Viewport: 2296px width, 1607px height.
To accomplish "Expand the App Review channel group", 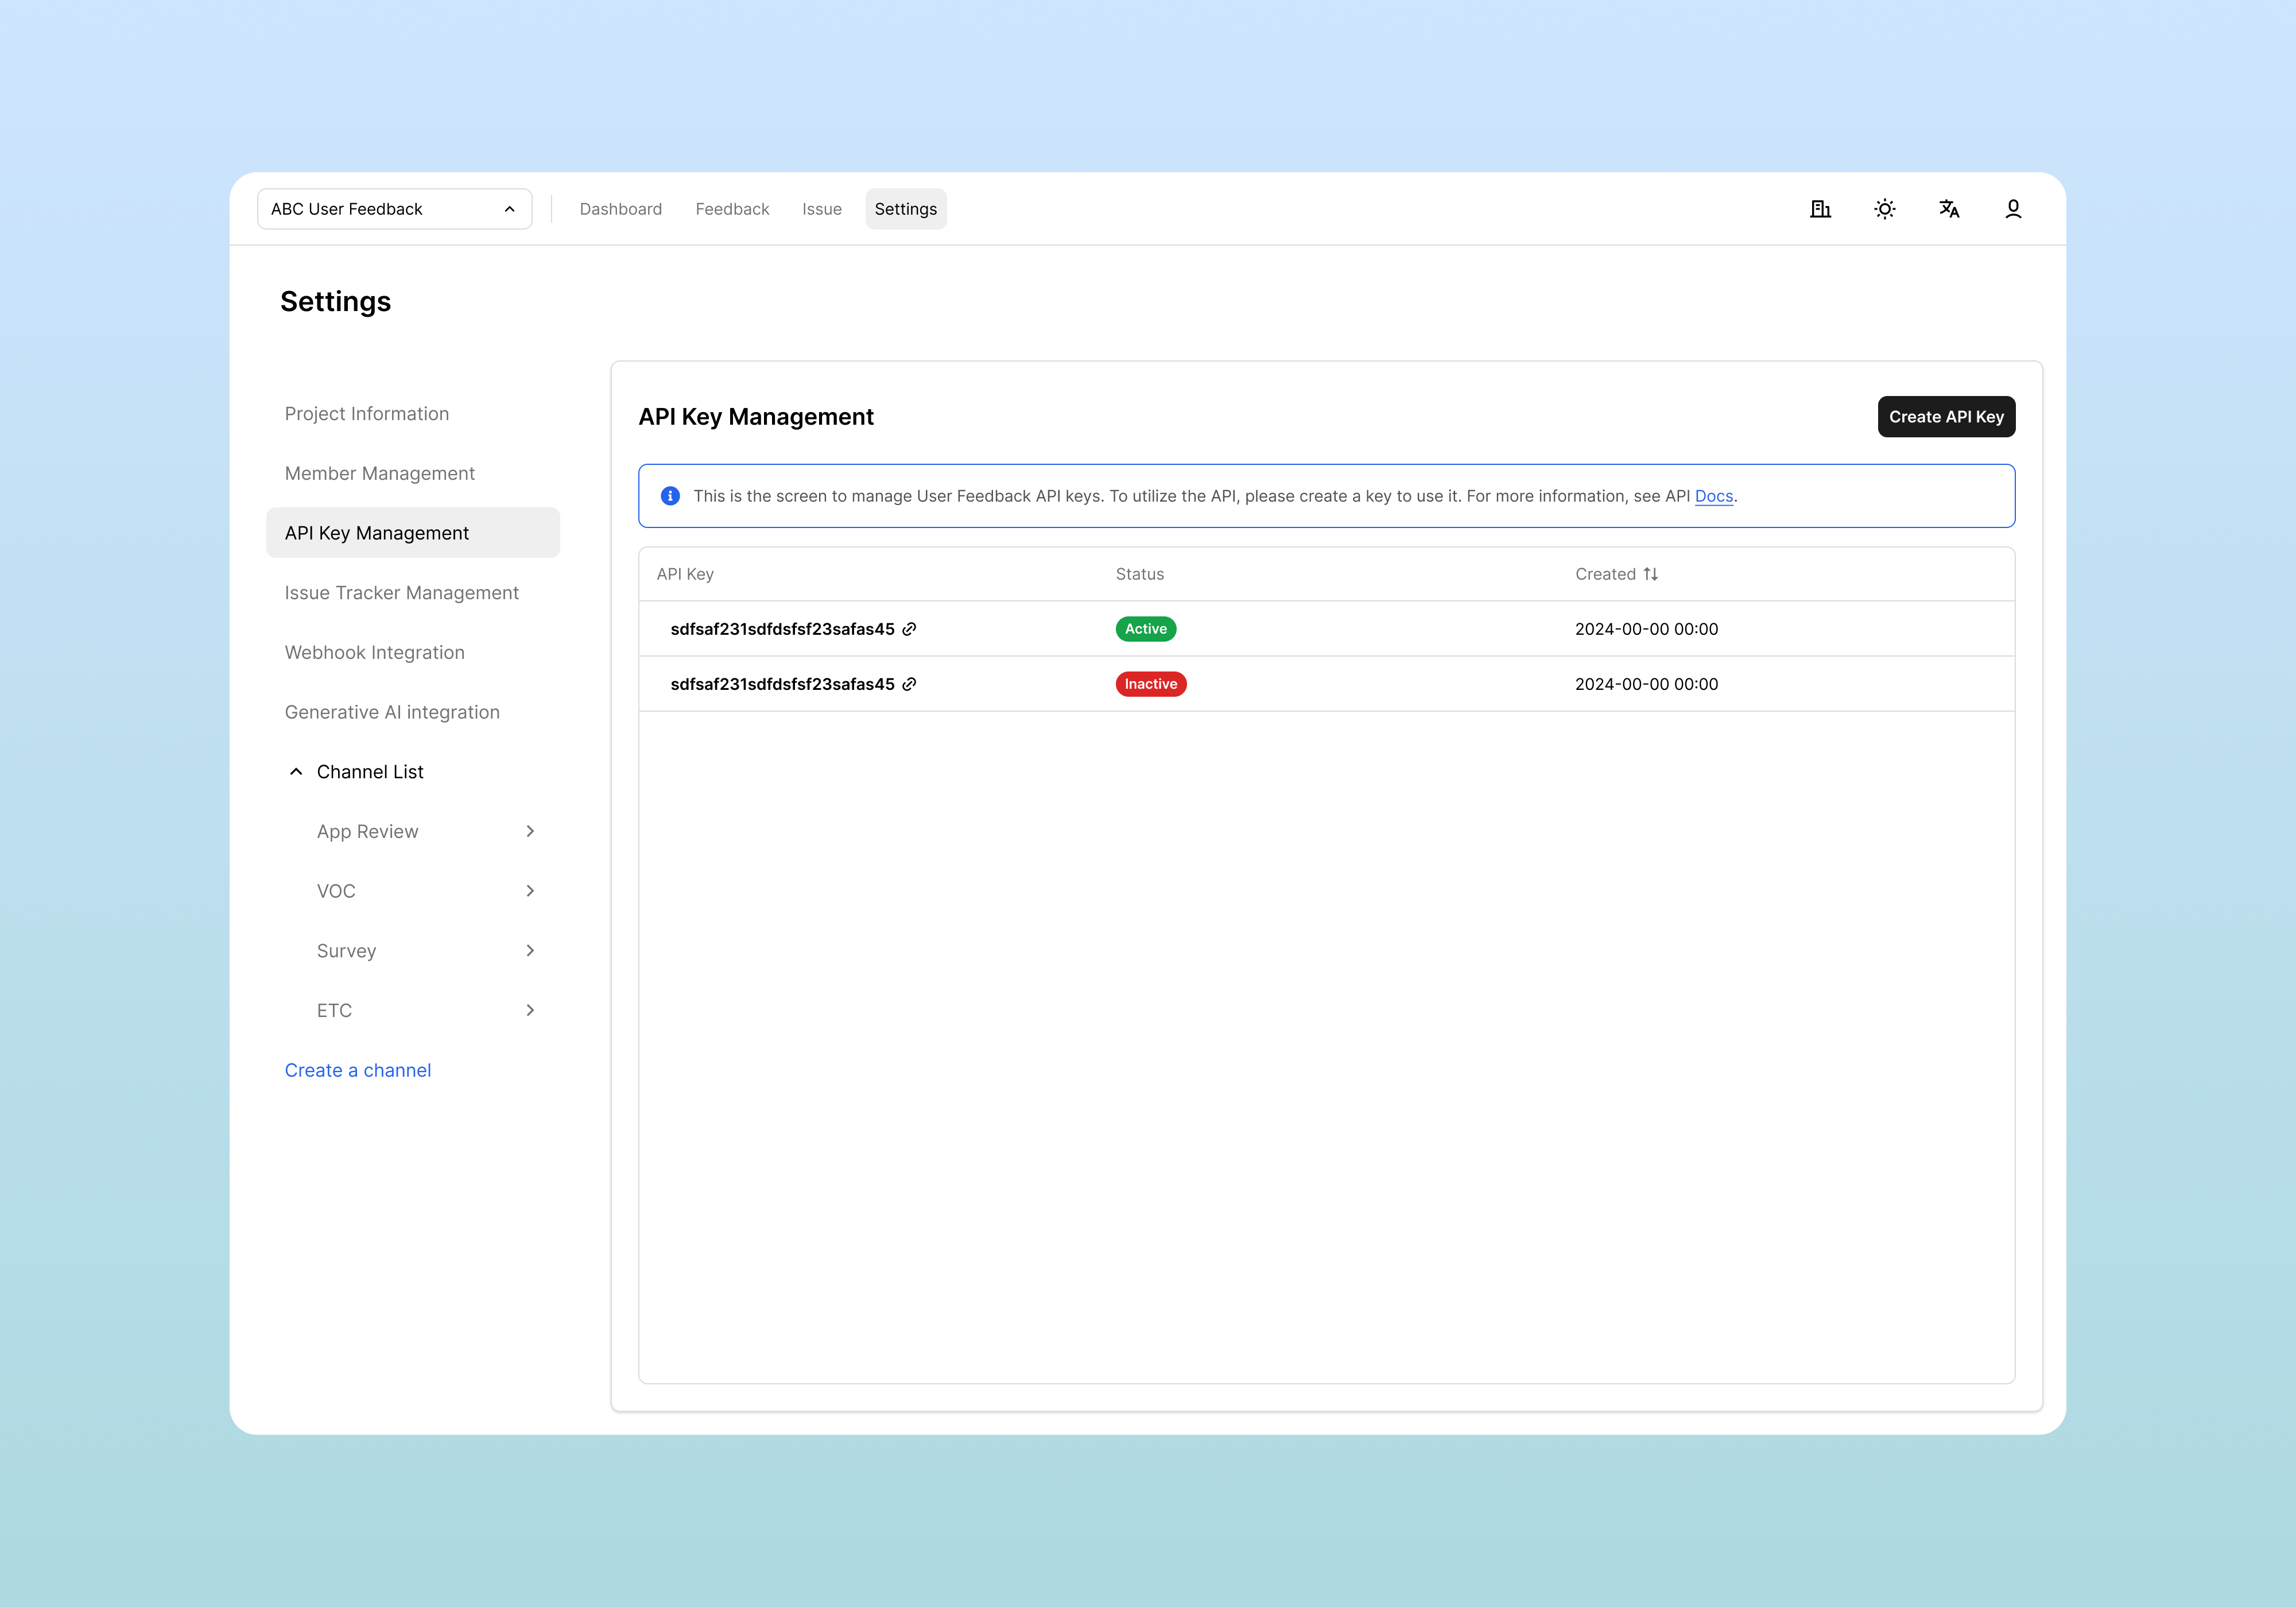I will click(x=529, y=831).
